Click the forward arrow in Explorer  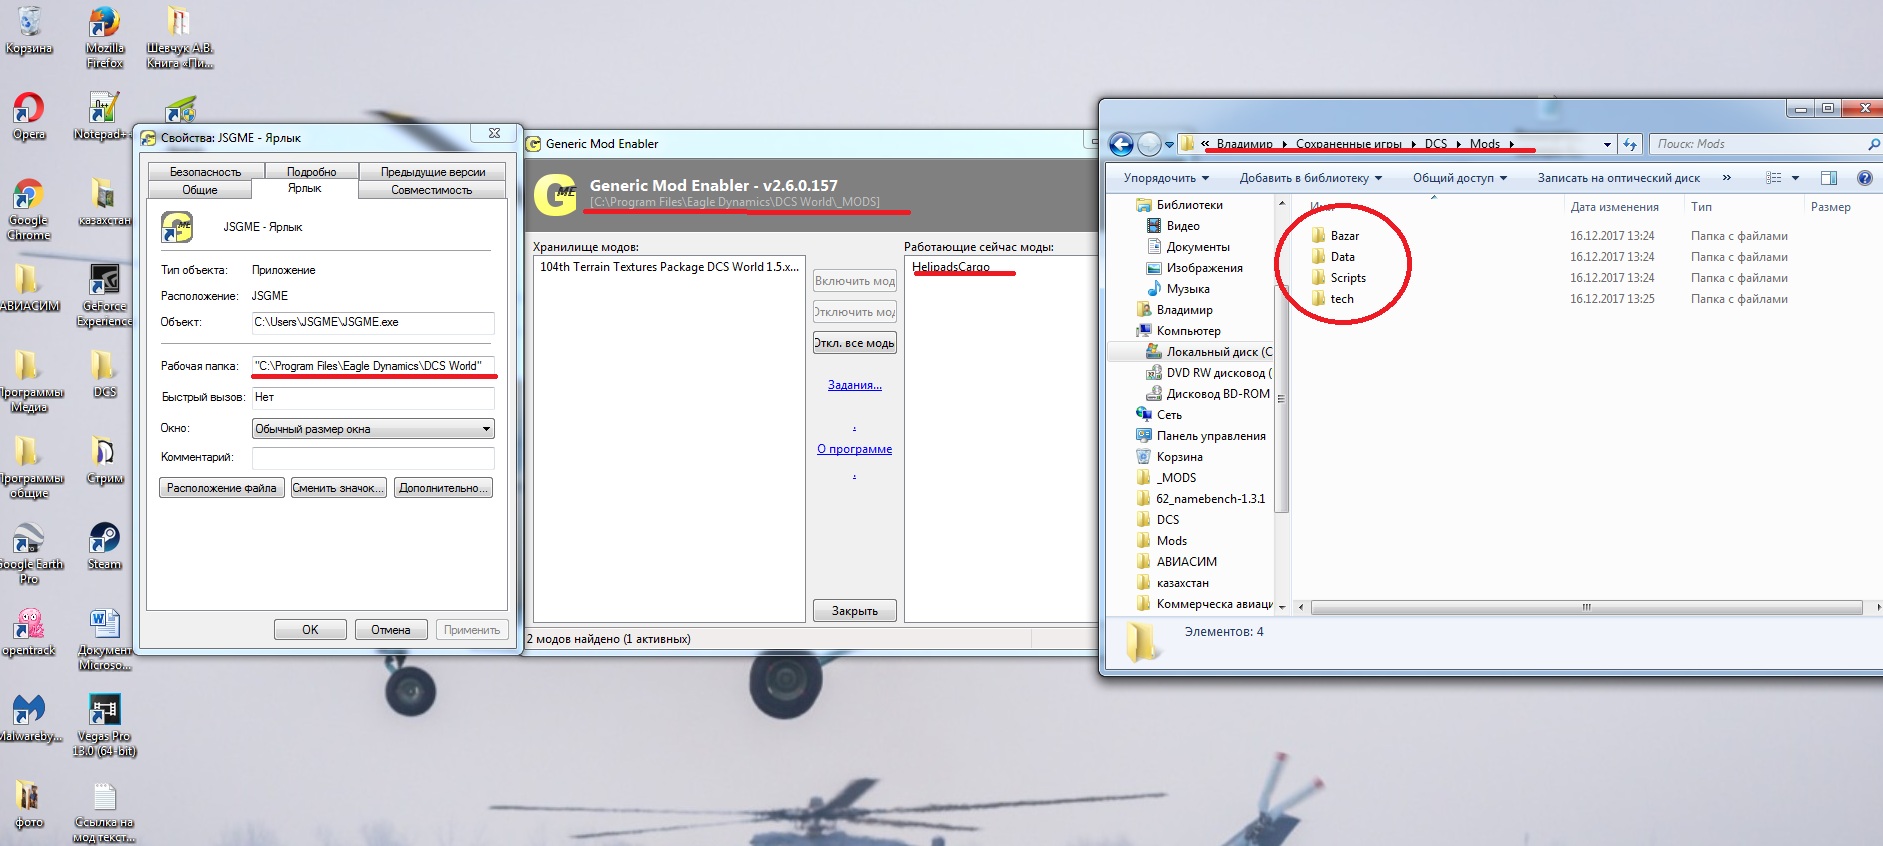[1149, 144]
